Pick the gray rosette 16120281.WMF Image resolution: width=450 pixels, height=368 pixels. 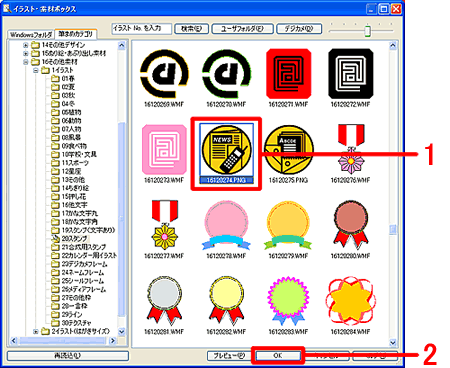coord(164,301)
